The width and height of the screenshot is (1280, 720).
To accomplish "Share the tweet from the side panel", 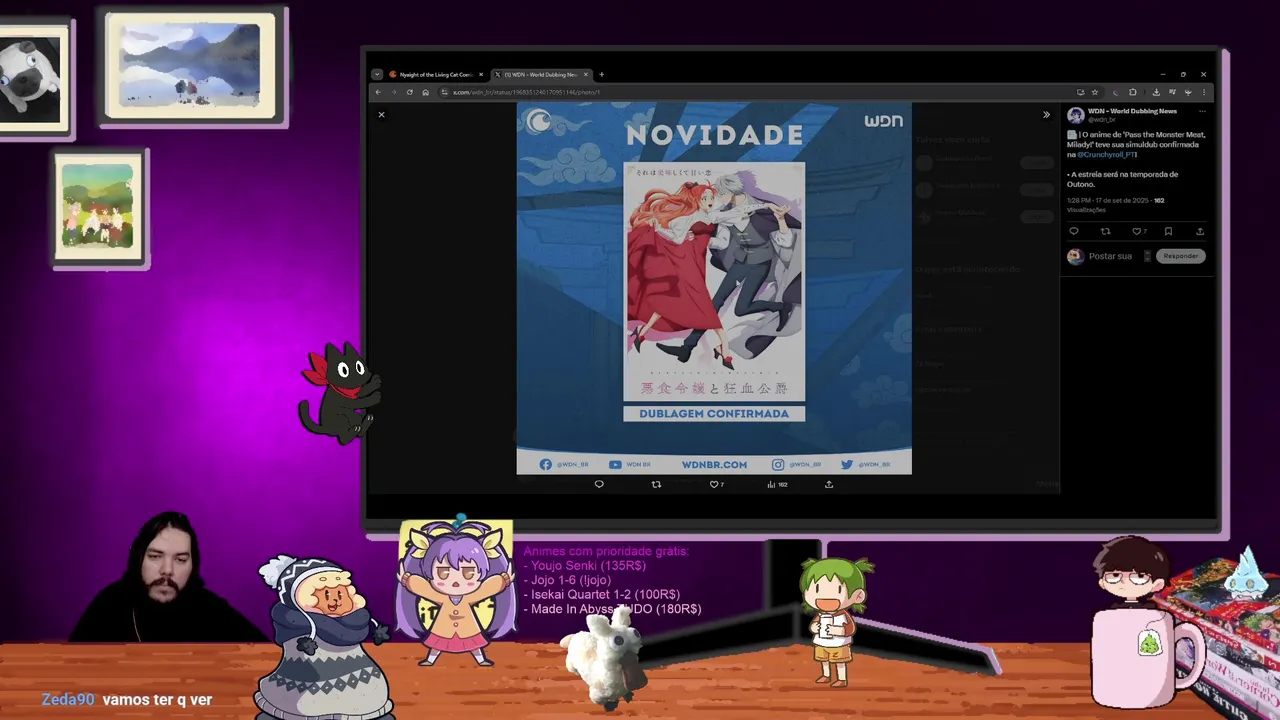I will click(x=1200, y=231).
